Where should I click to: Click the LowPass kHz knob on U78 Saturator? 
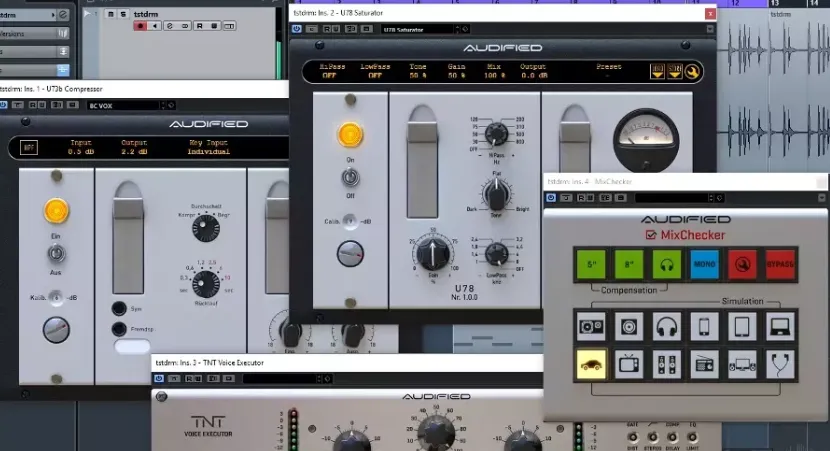497,255
